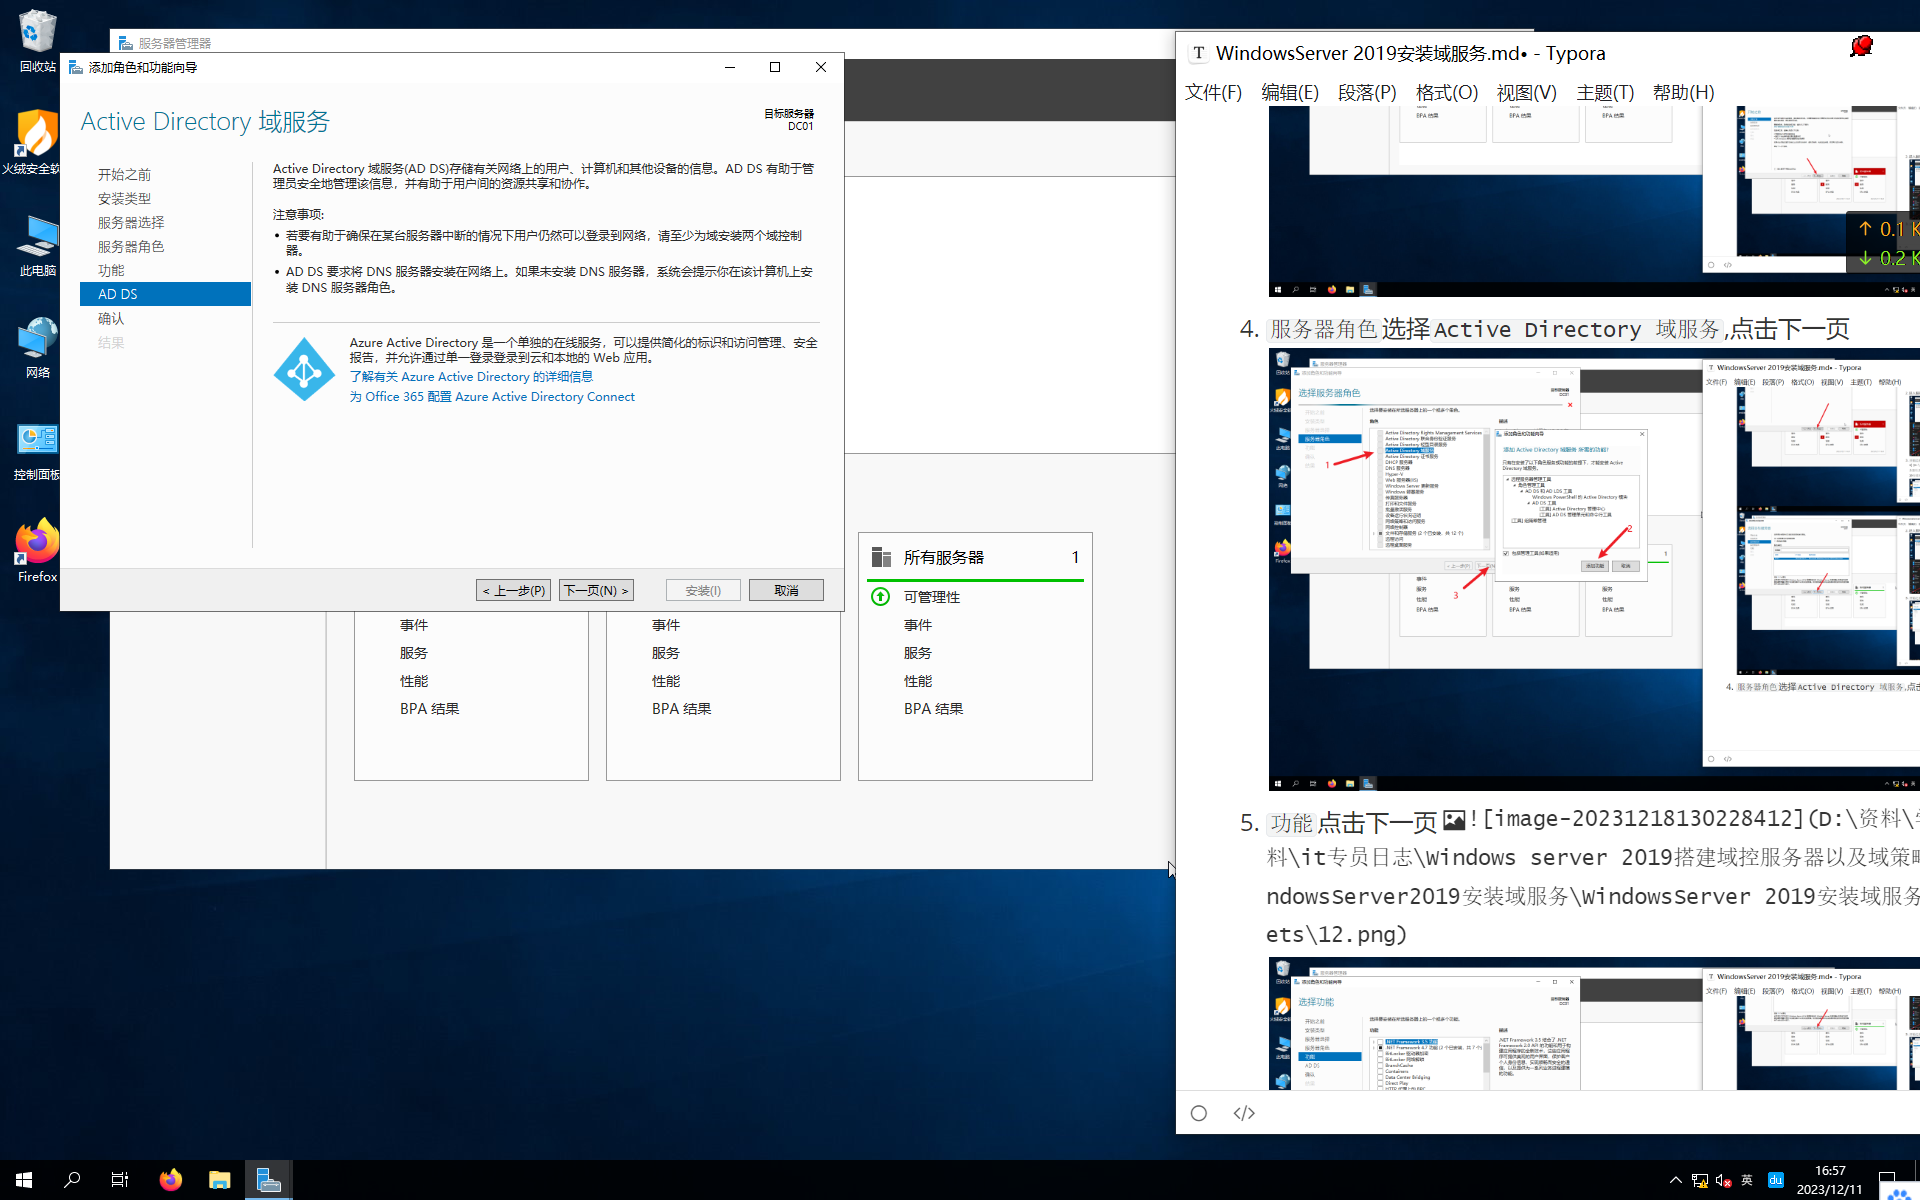
Task: Click the taskbar search magnifier icon
Action: (x=72, y=1180)
